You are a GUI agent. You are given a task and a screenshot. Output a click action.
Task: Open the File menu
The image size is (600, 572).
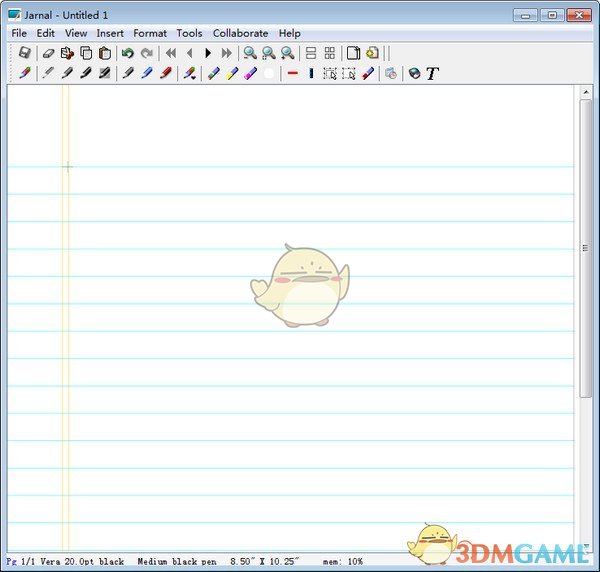click(x=19, y=33)
